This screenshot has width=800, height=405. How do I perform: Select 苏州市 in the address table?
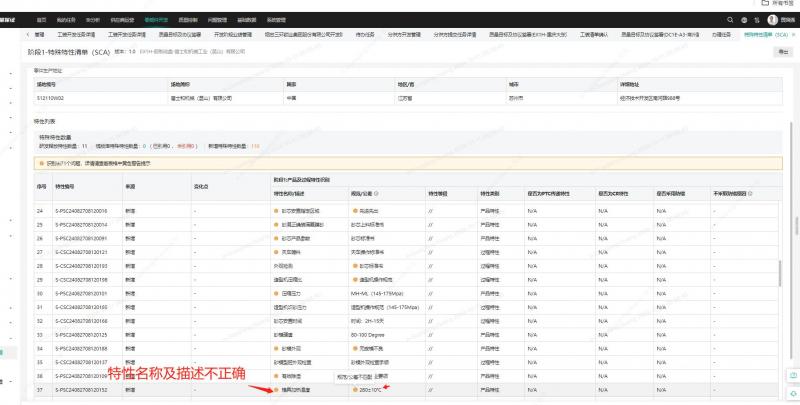coord(515,98)
